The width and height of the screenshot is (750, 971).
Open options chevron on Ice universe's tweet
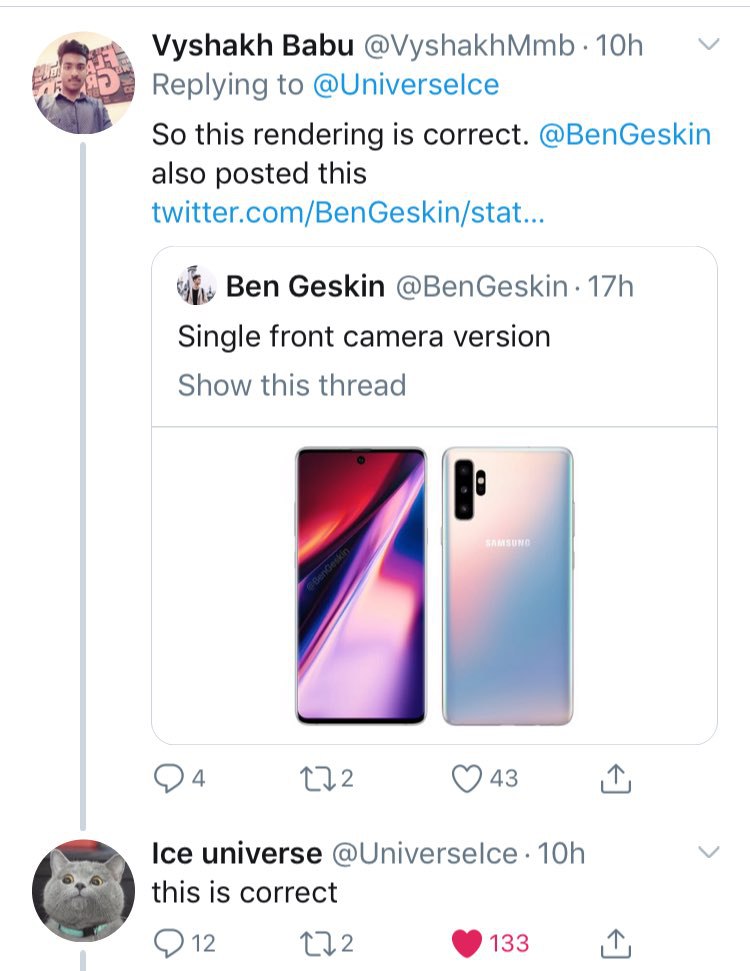point(709,851)
